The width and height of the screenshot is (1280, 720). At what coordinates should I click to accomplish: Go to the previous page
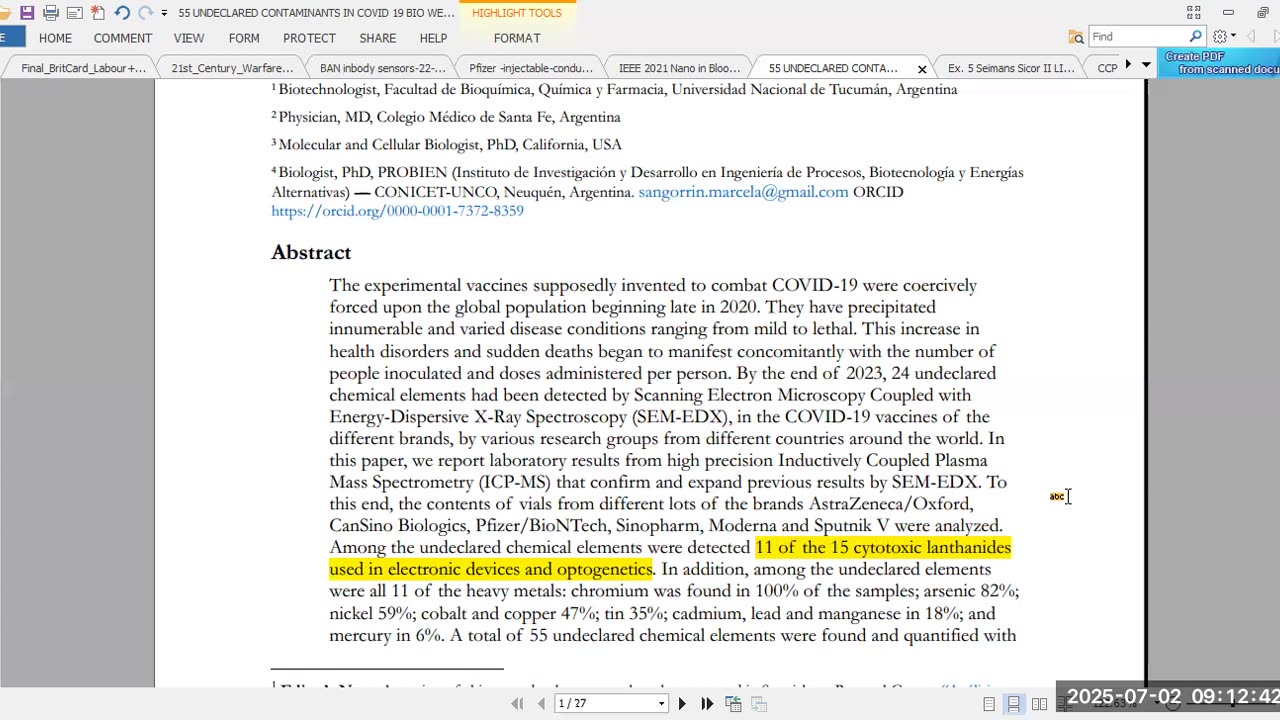pyautogui.click(x=542, y=704)
